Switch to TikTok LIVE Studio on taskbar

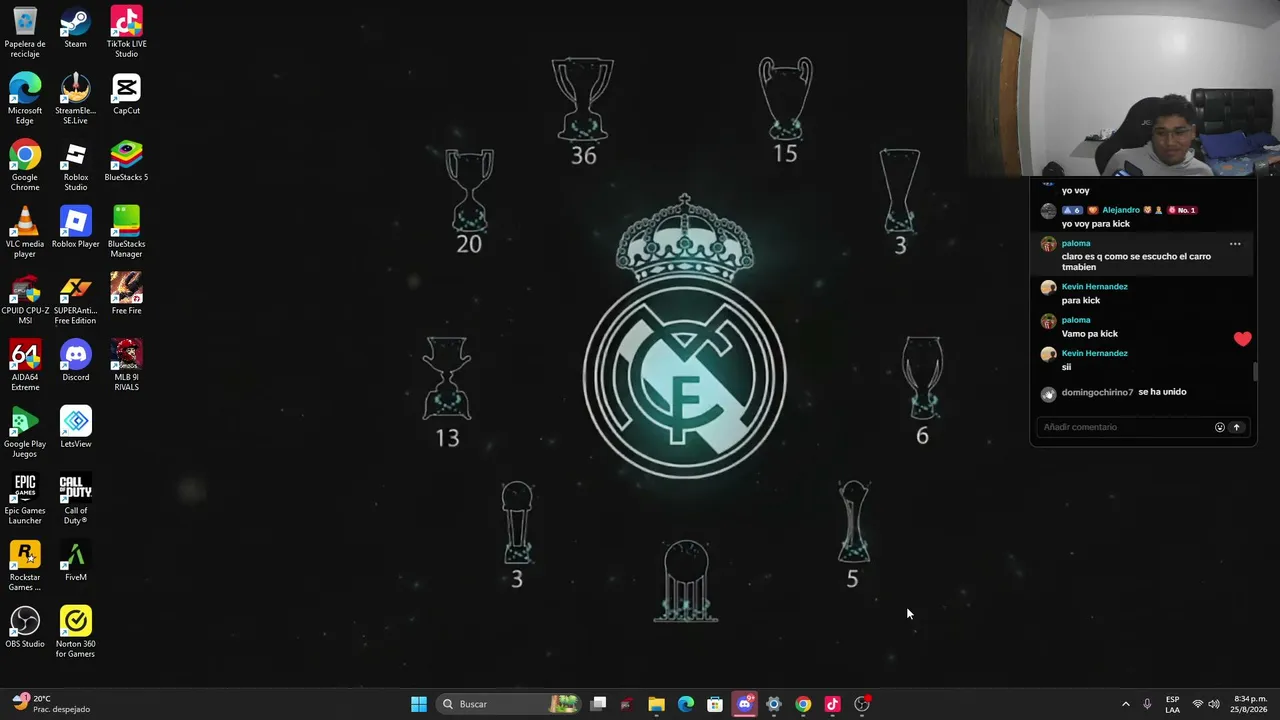(832, 704)
